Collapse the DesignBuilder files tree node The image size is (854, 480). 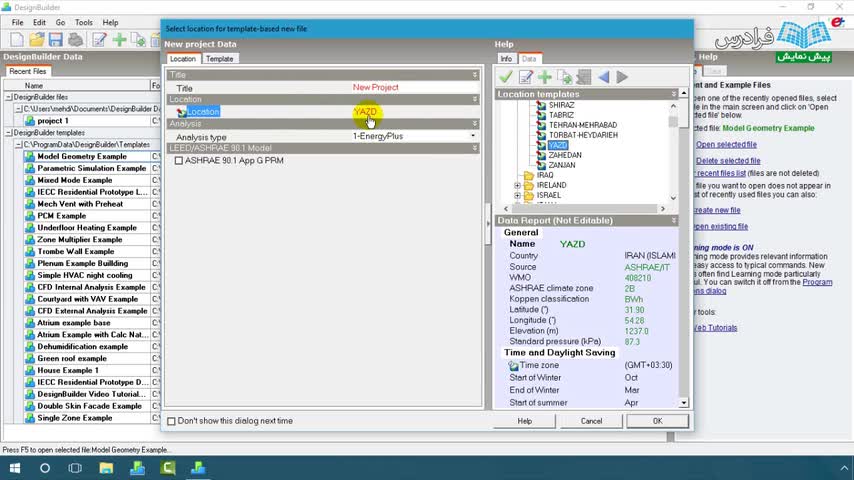click(9, 97)
